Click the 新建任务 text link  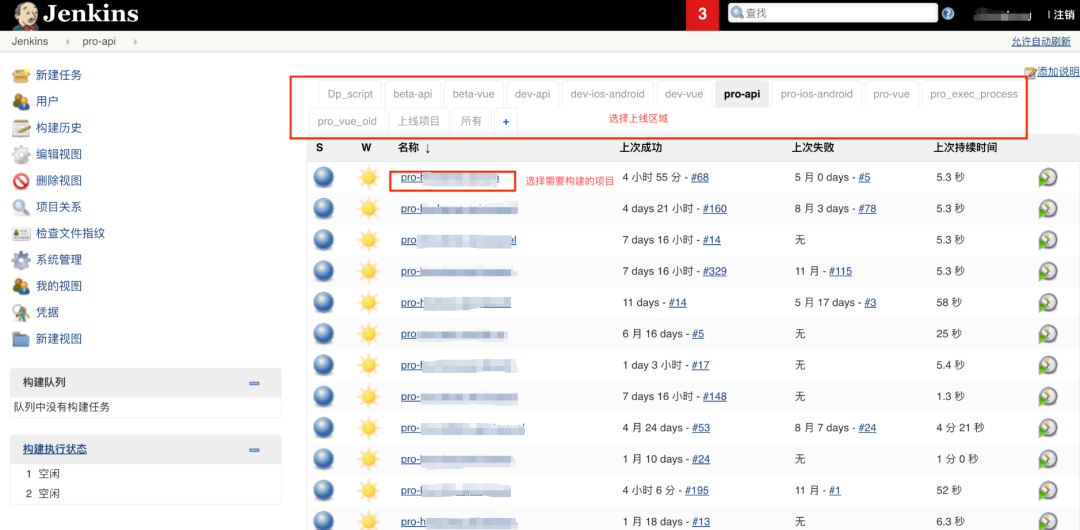pos(59,75)
